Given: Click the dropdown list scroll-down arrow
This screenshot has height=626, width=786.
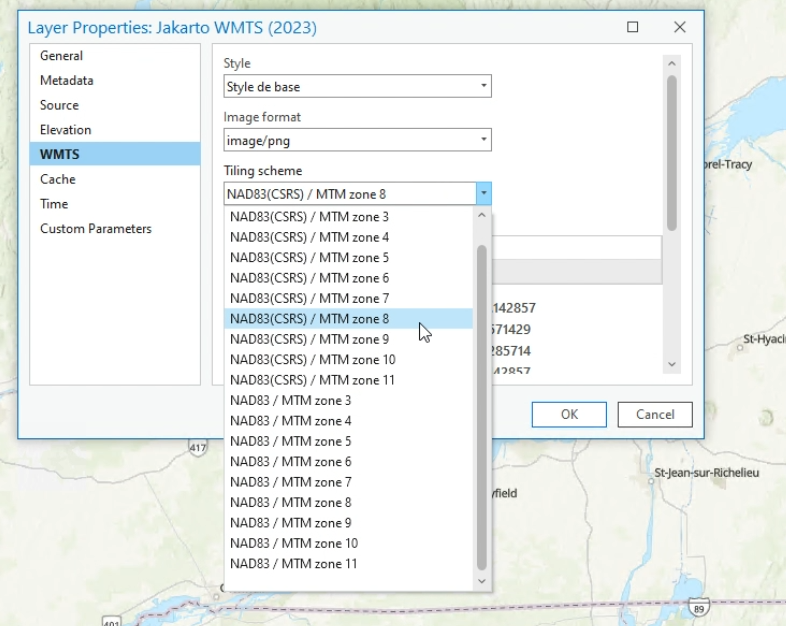Looking at the screenshot, I should coord(482,580).
